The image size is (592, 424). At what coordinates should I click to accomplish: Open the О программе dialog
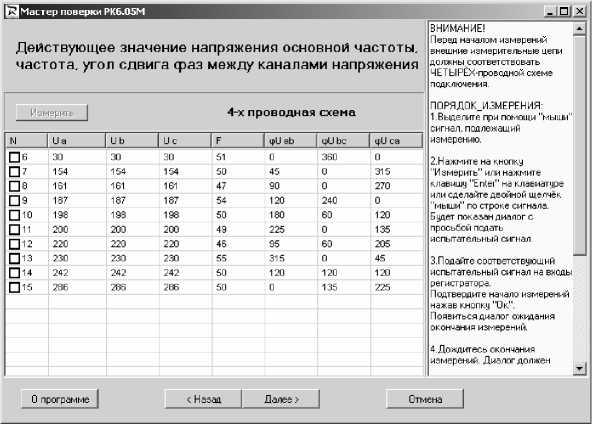point(60,399)
